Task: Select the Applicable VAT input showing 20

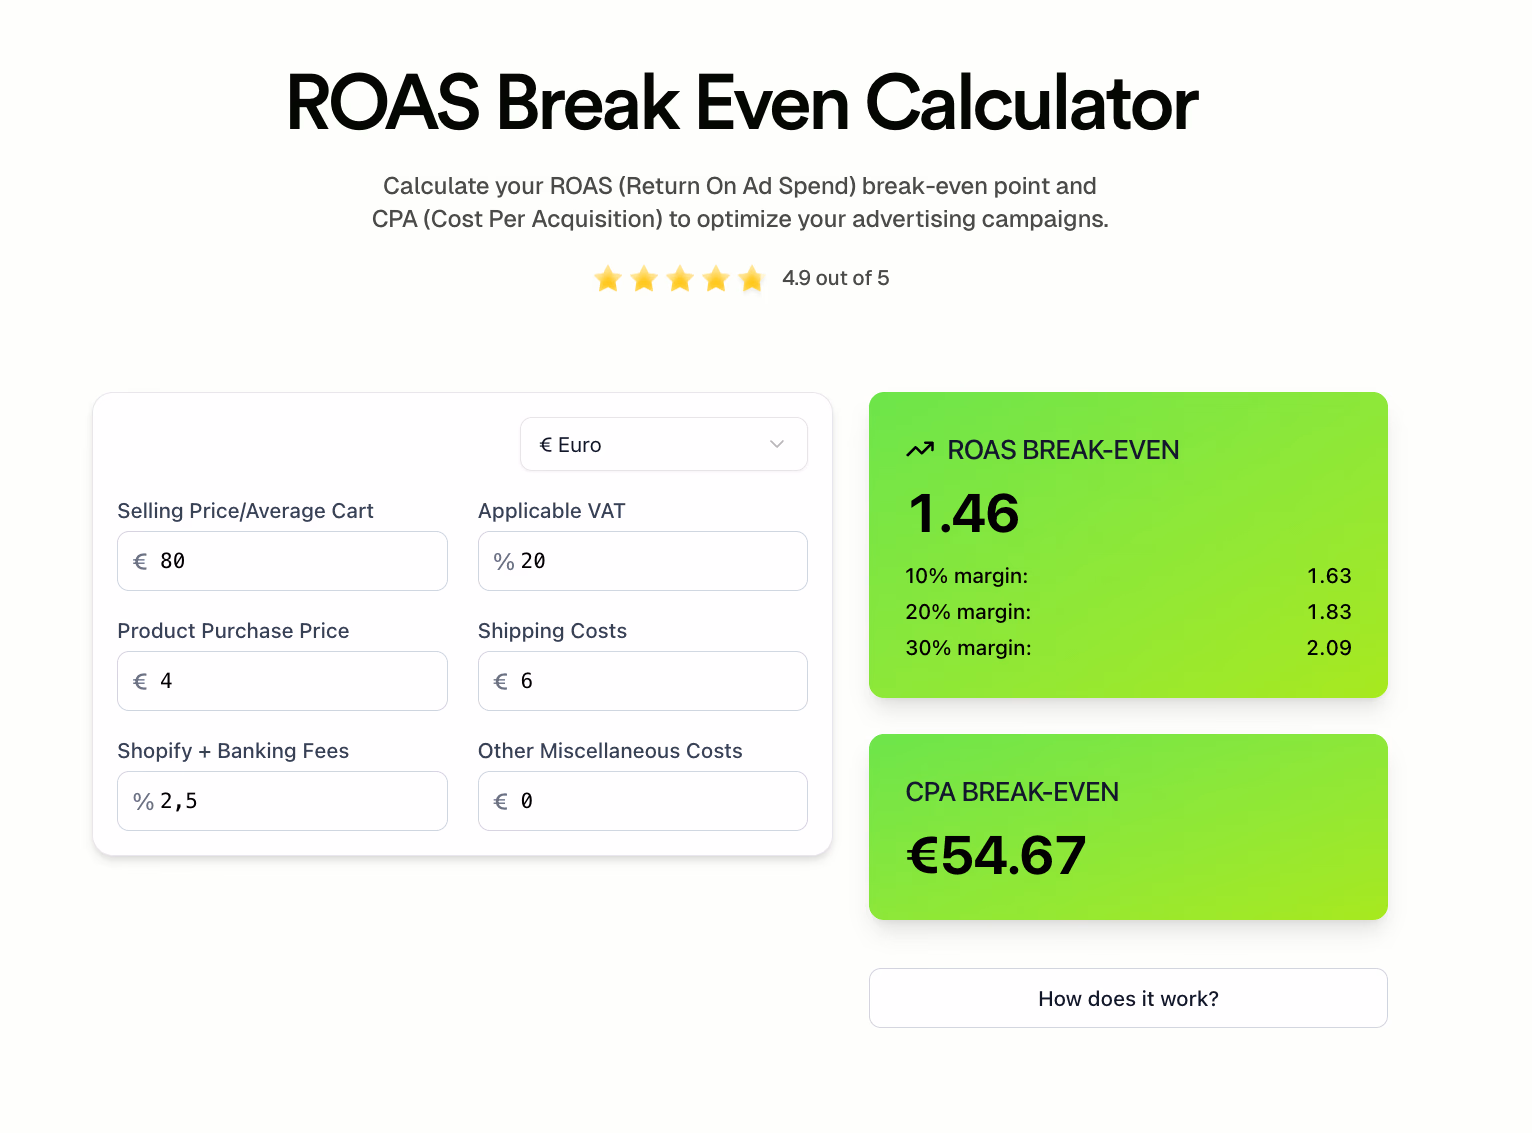Action: click(x=642, y=561)
